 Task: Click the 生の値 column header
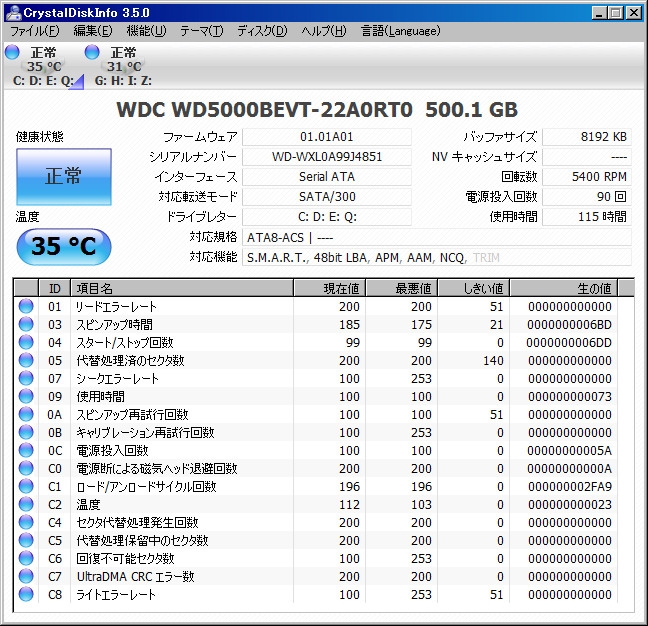pyautogui.click(x=564, y=288)
